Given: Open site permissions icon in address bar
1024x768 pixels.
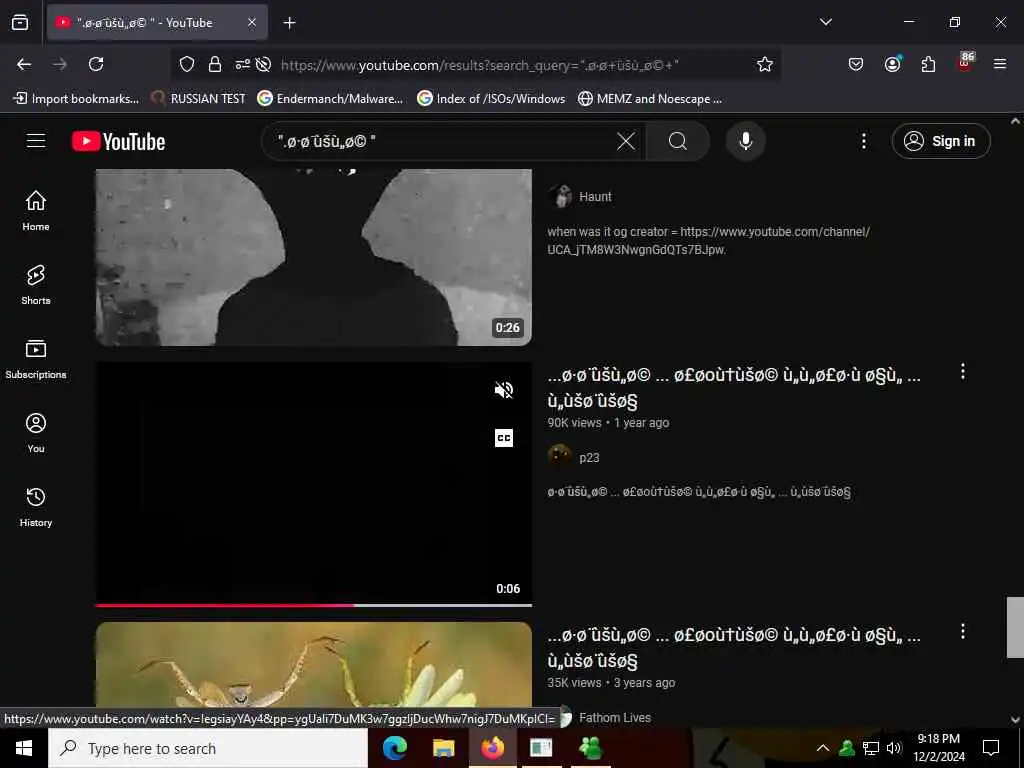Looking at the screenshot, I should coord(242,64).
